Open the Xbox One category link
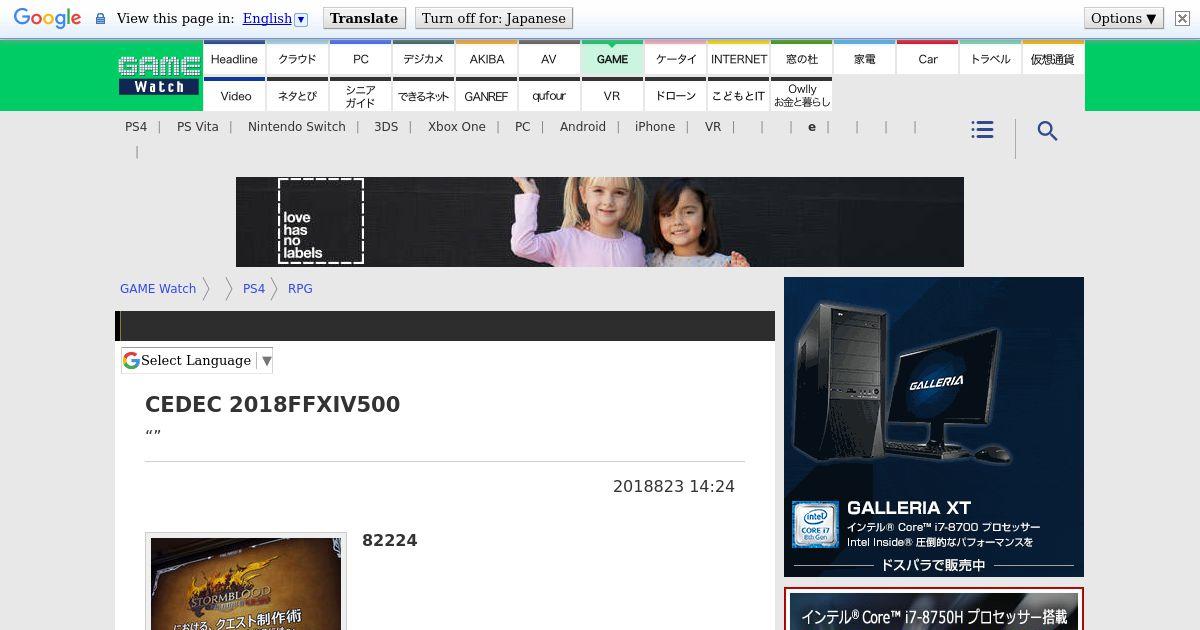The width and height of the screenshot is (1200, 630). [x=457, y=126]
